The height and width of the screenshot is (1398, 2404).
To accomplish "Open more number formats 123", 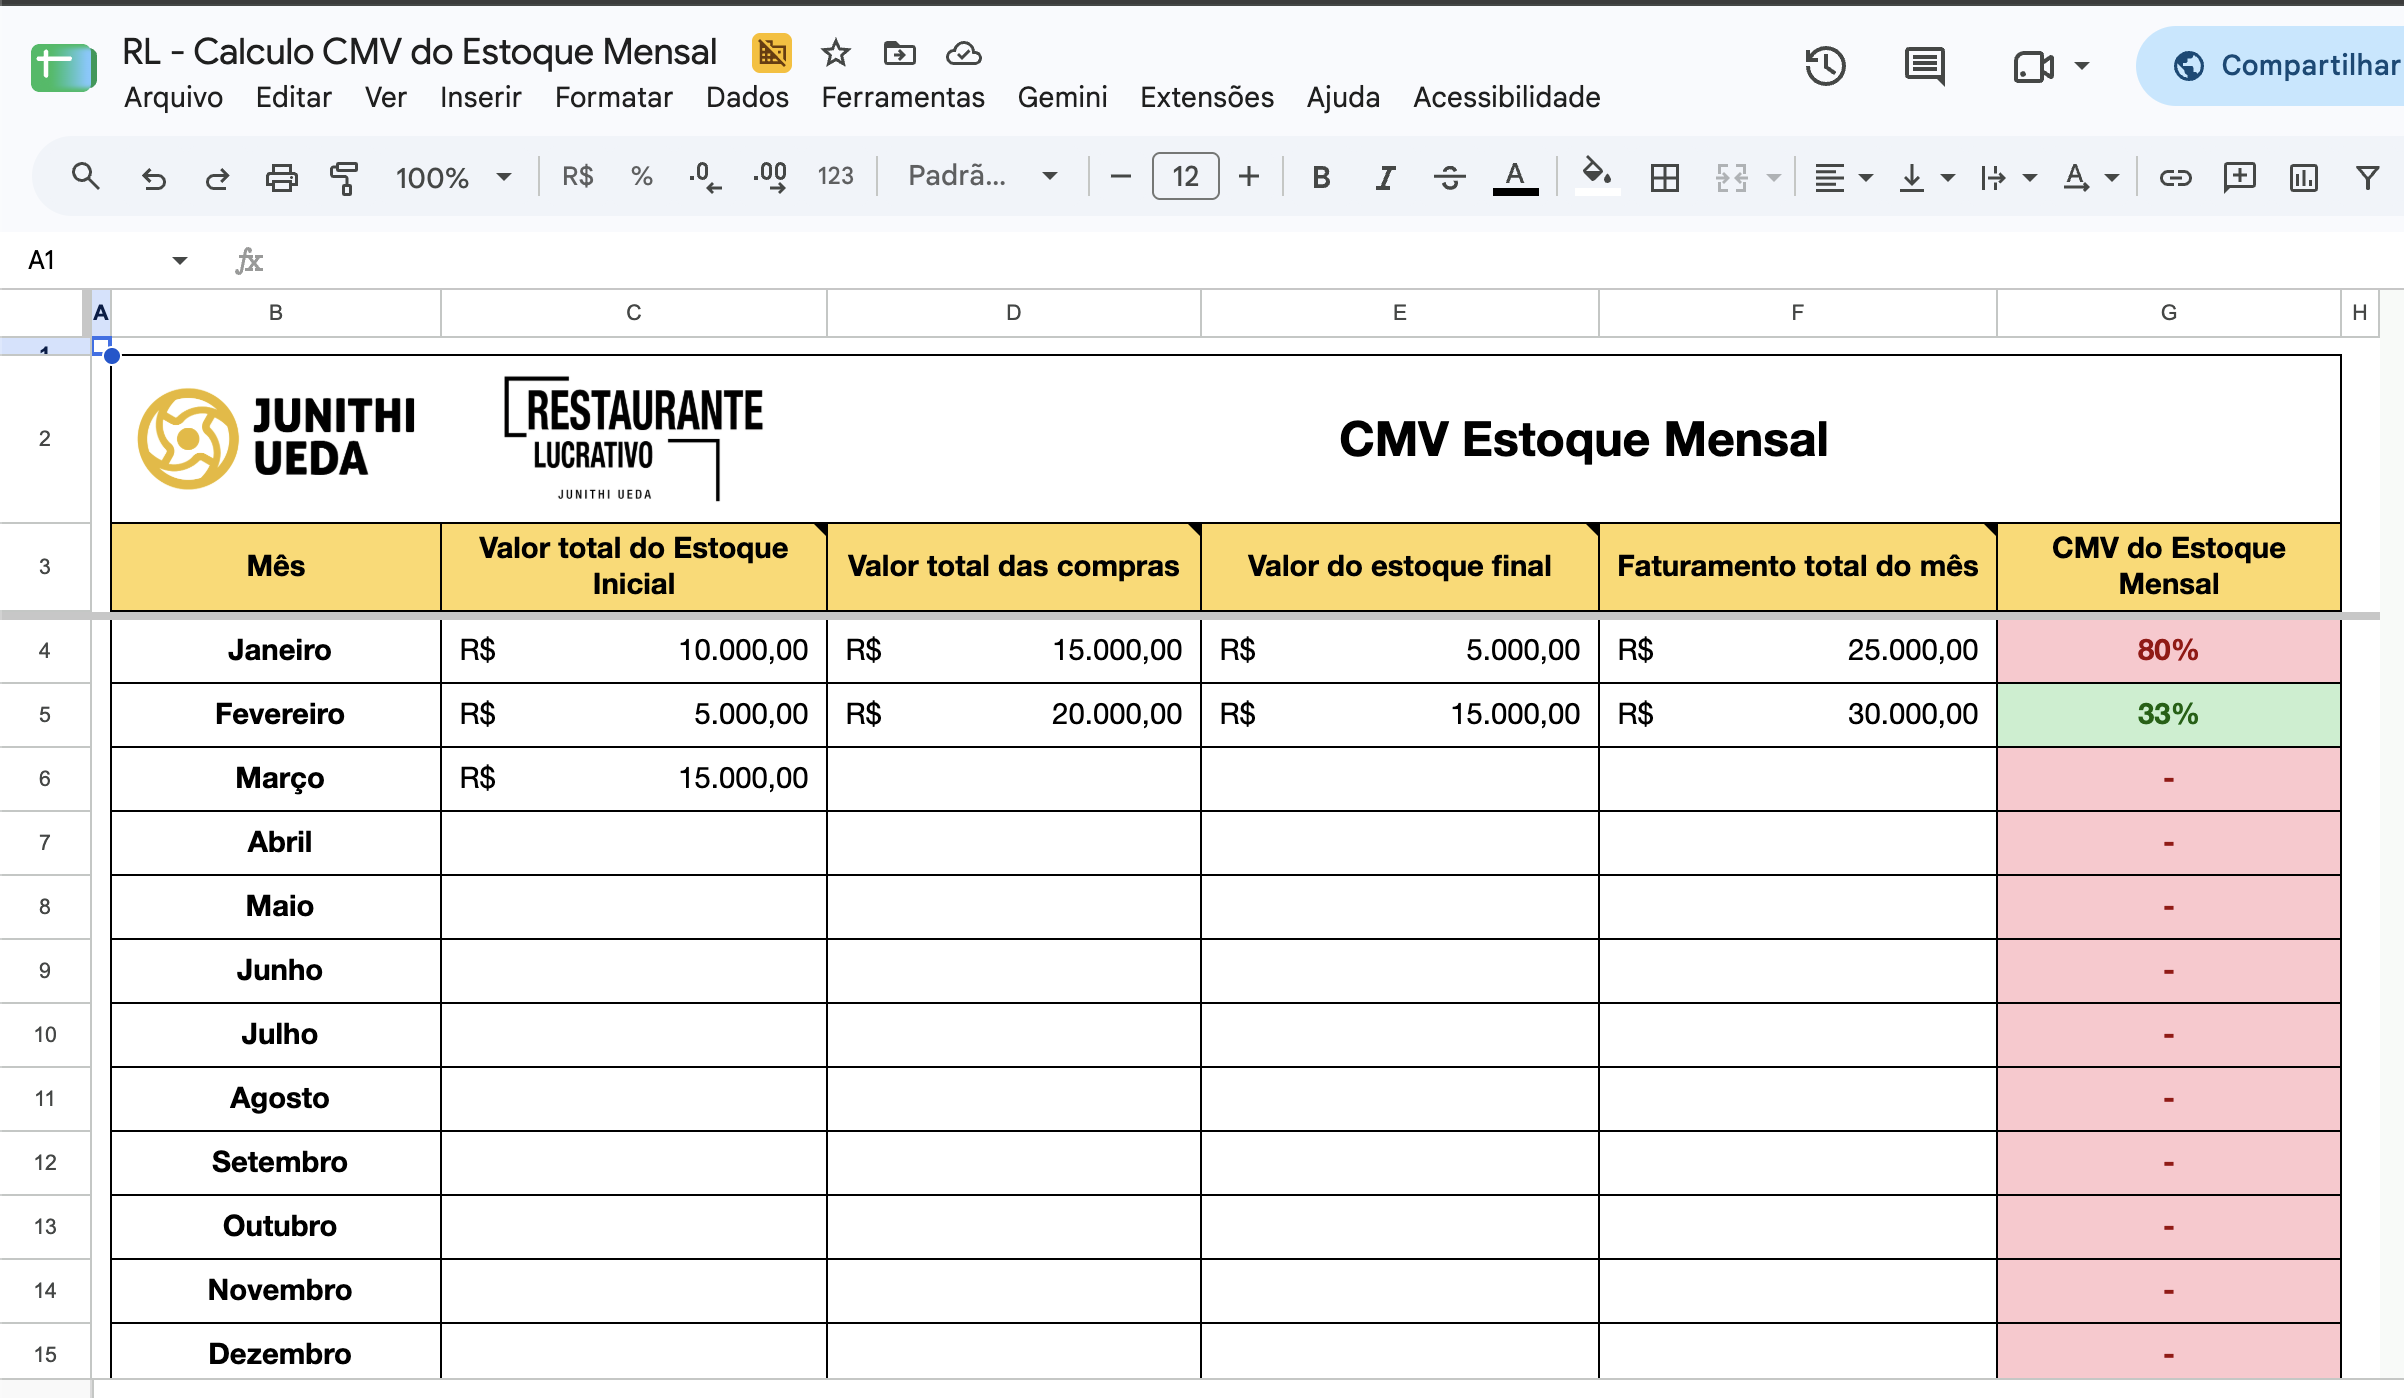I will click(x=835, y=177).
